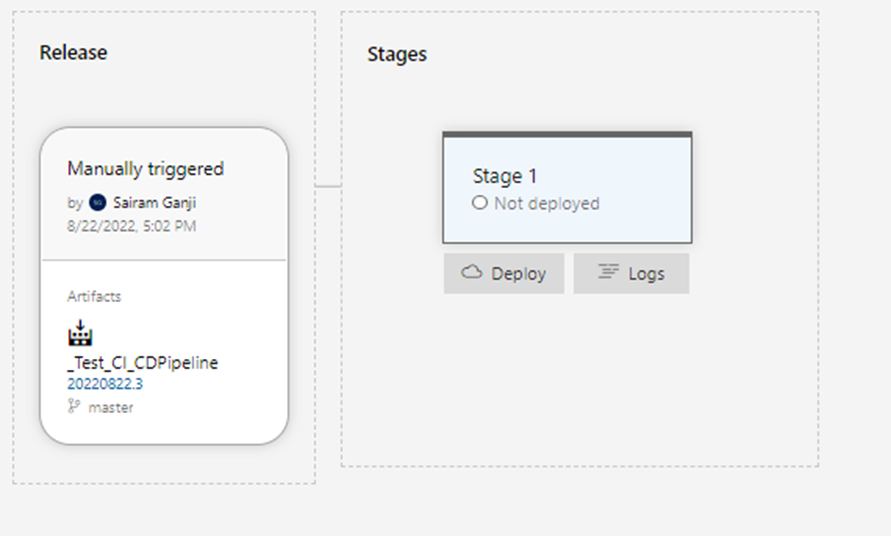Click the 8/22/2022, 5:02 PM timestamp

click(132, 226)
